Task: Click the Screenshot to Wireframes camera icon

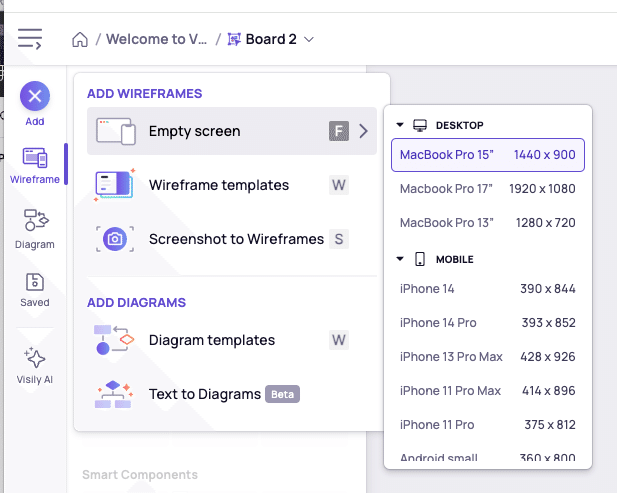Action: 115,239
